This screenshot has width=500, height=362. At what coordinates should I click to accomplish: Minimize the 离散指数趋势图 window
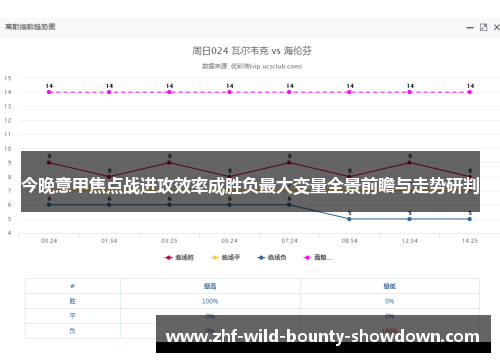click(470, 28)
